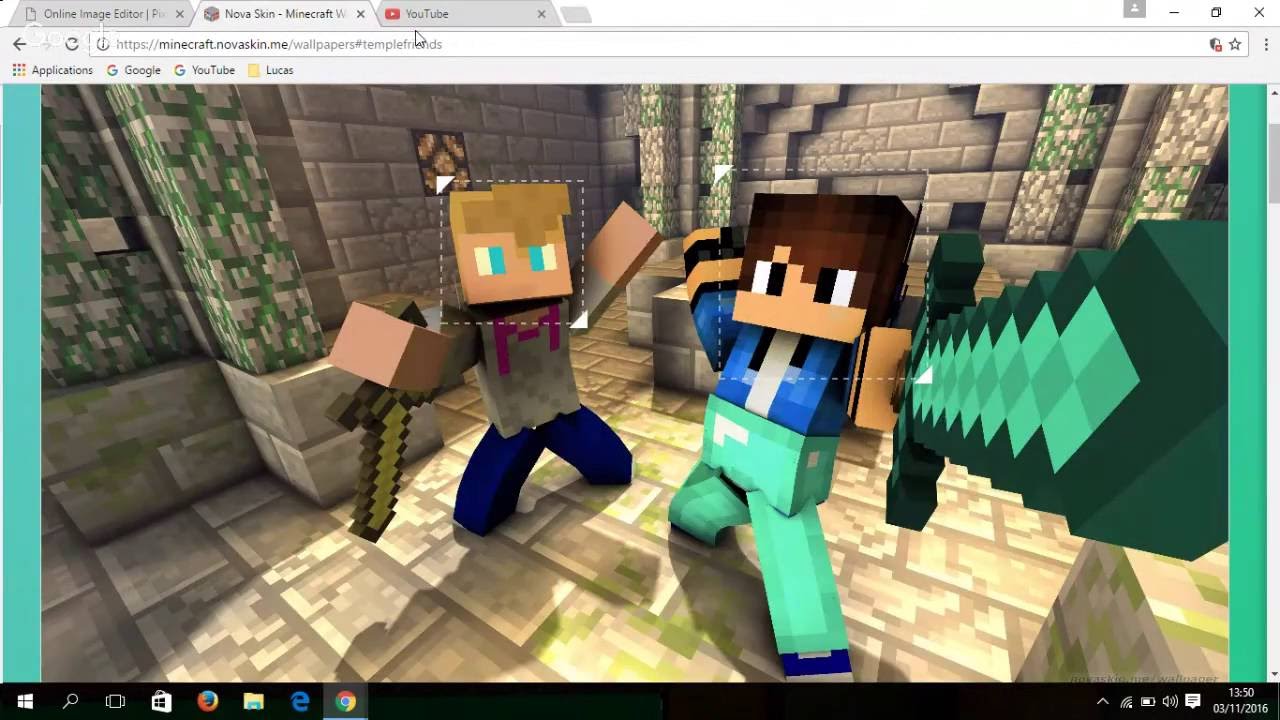Open the Chrome profile user button
This screenshot has width=1280, height=720.
click(x=1134, y=9)
